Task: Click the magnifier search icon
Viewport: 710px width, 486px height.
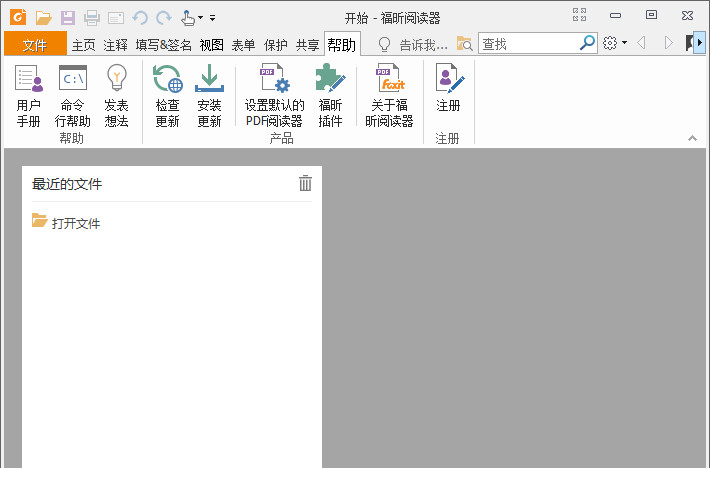Action: click(x=587, y=43)
